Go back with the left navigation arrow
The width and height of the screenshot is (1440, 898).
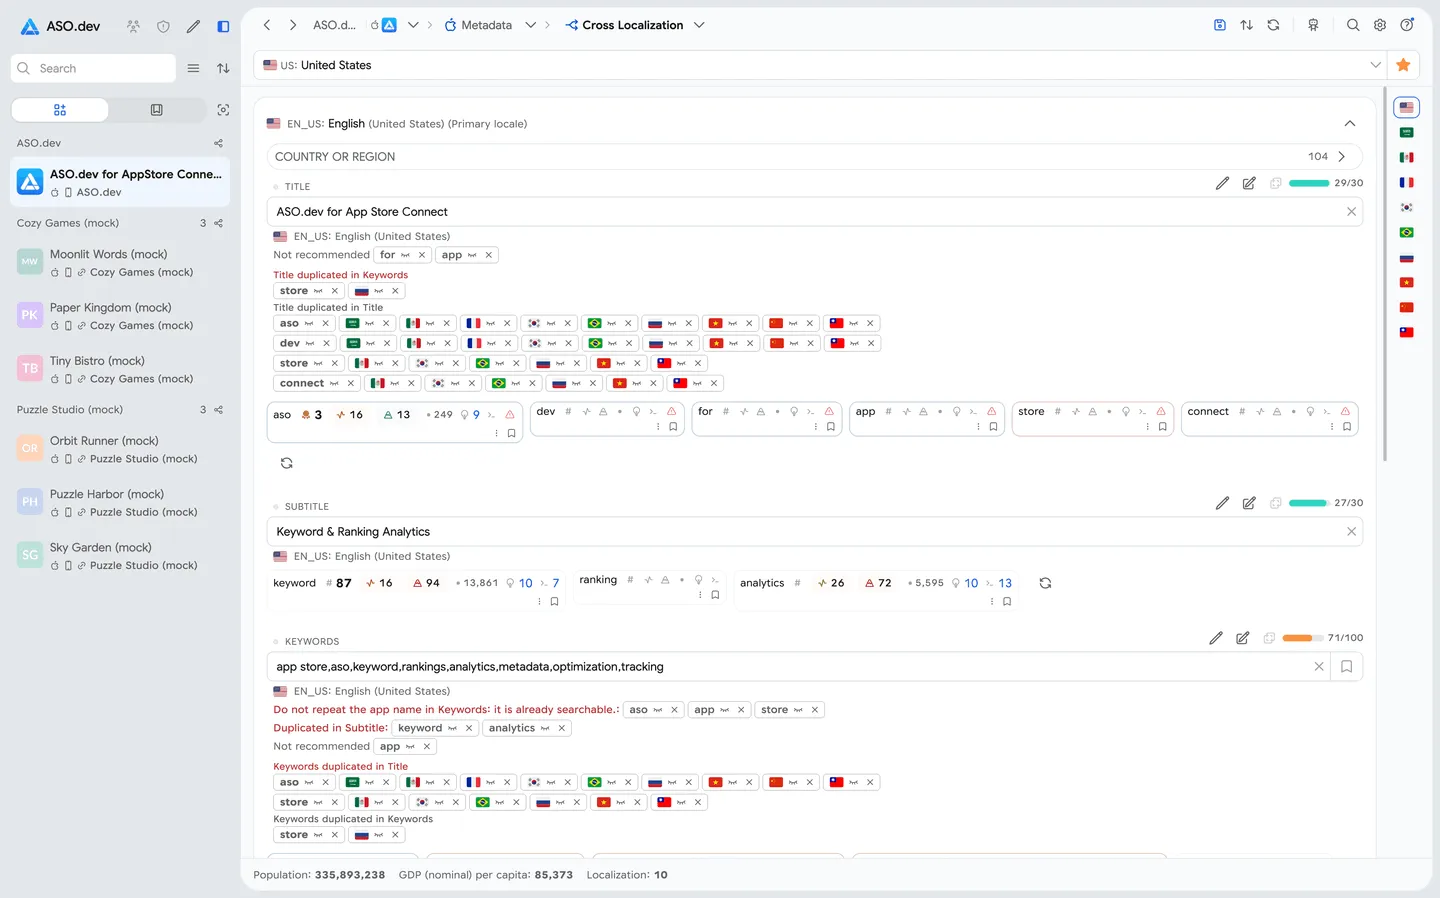pyautogui.click(x=267, y=25)
